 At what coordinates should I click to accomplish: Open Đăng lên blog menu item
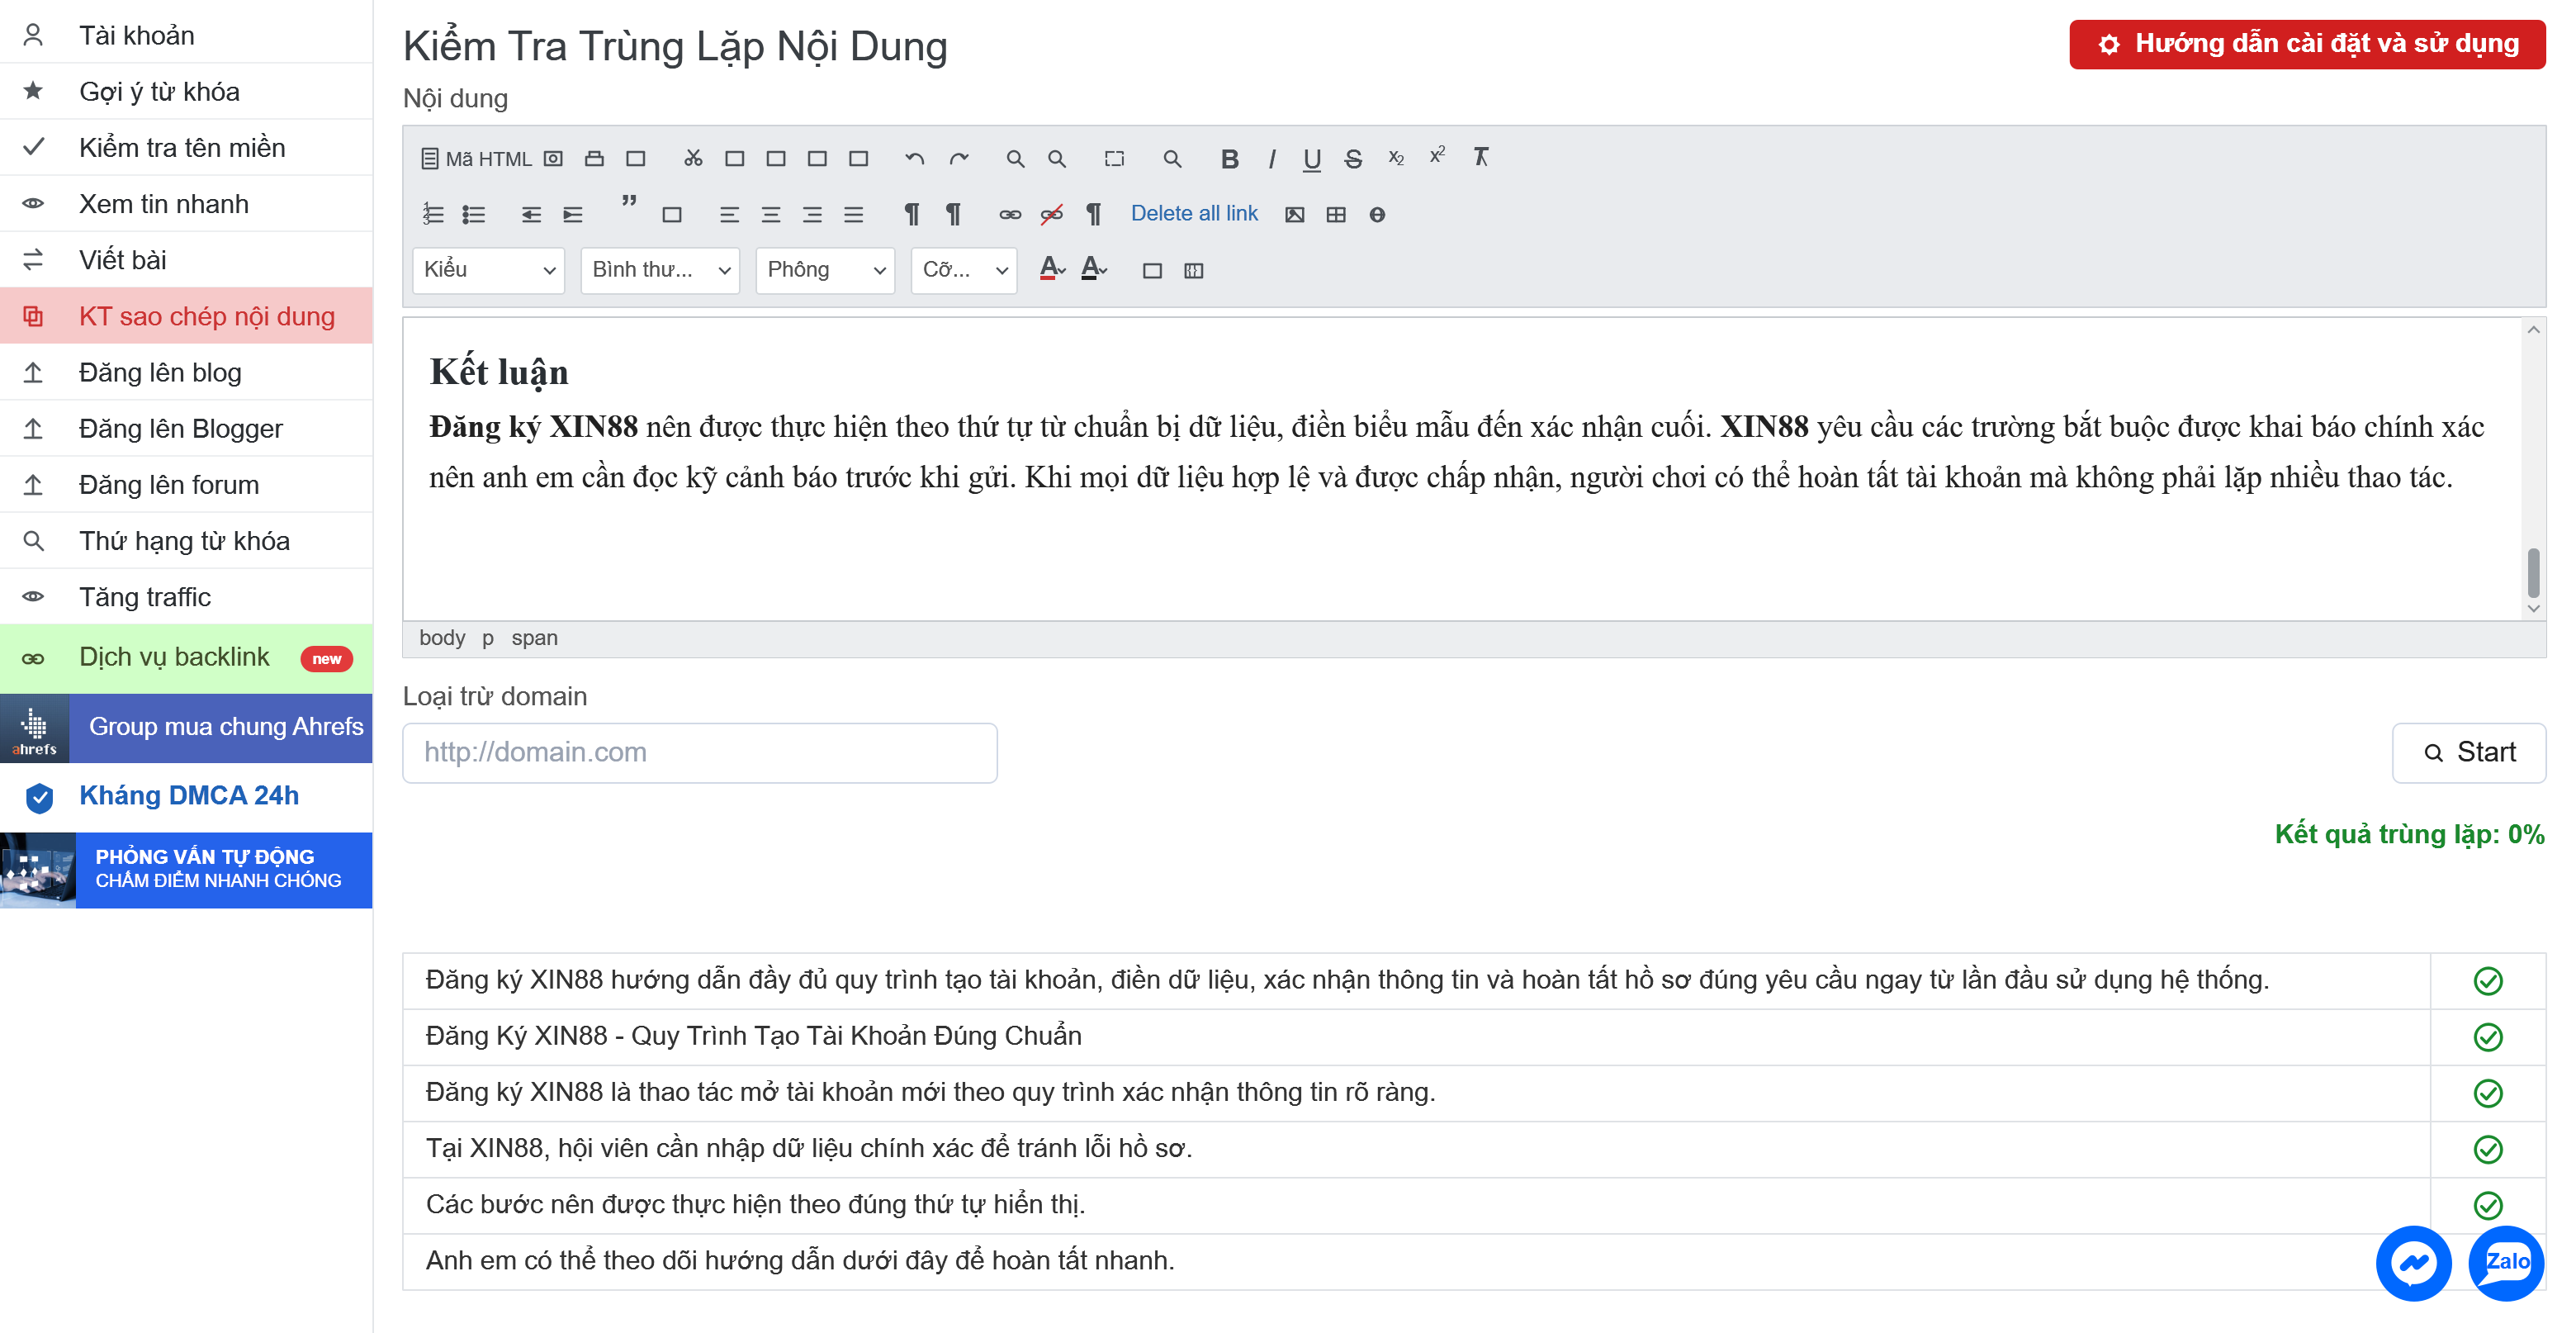tap(186, 372)
